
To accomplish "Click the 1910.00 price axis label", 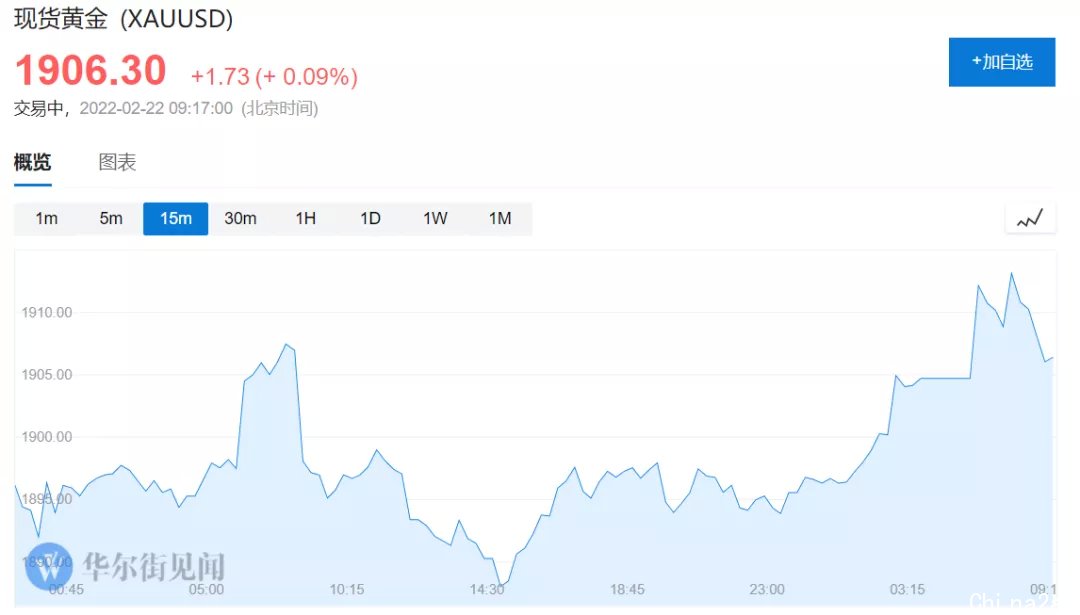I will click(x=47, y=313).
